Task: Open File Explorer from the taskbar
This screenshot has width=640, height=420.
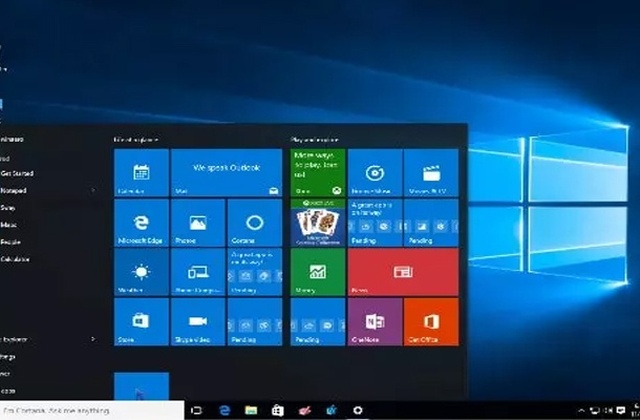Action: click(x=251, y=410)
